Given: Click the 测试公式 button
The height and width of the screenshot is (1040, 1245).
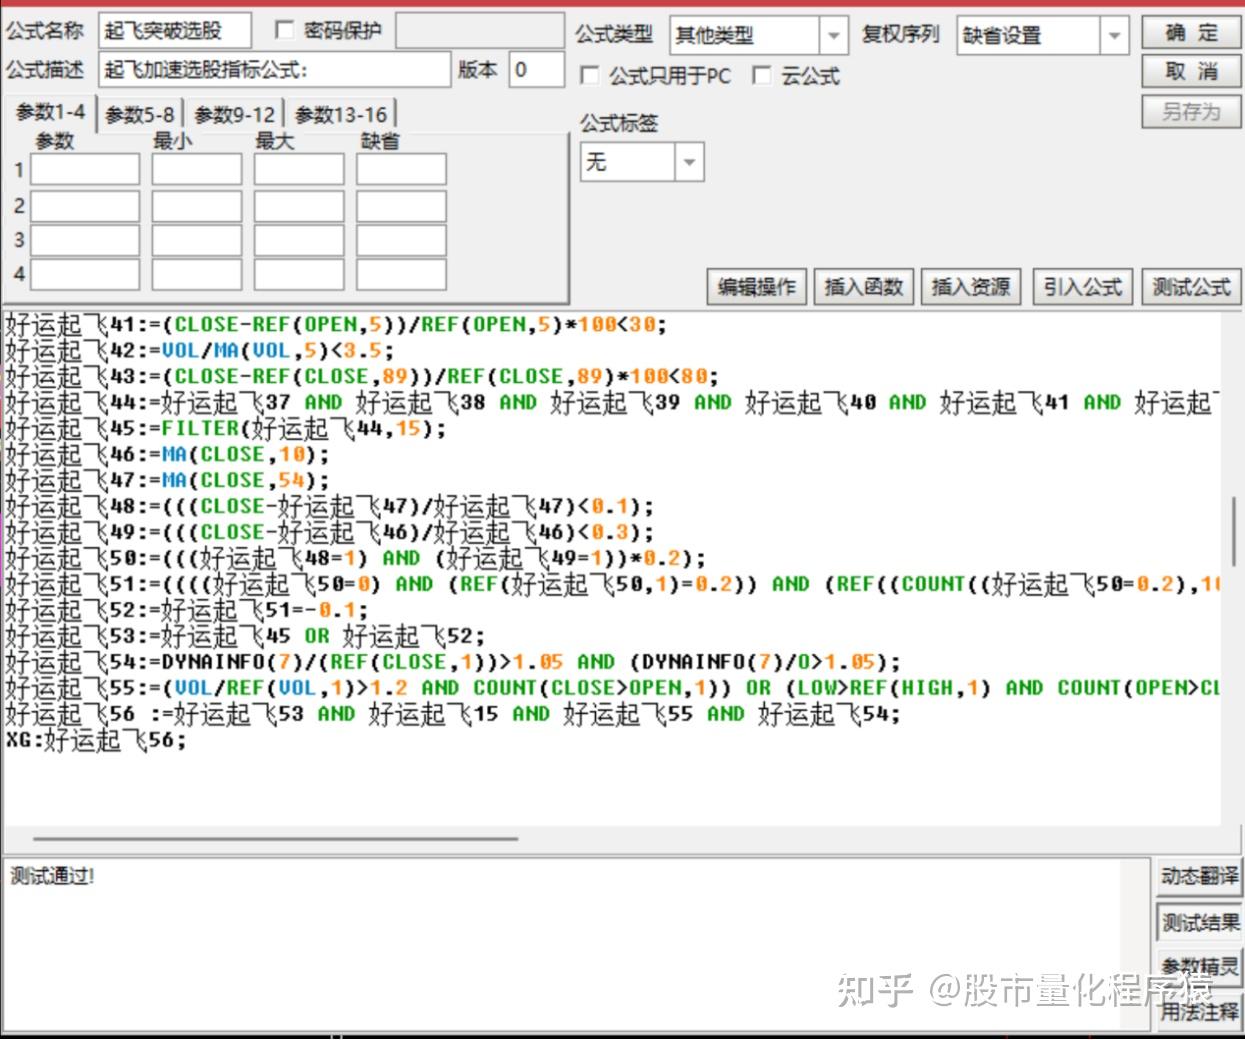Looking at the screenshot, I should [x=1191, y=287].
